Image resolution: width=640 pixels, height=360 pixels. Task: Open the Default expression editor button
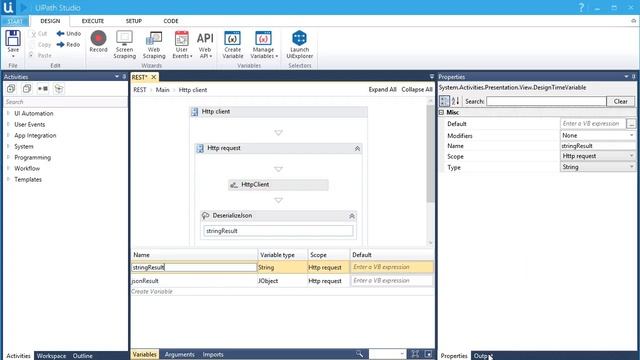(631, 123)
